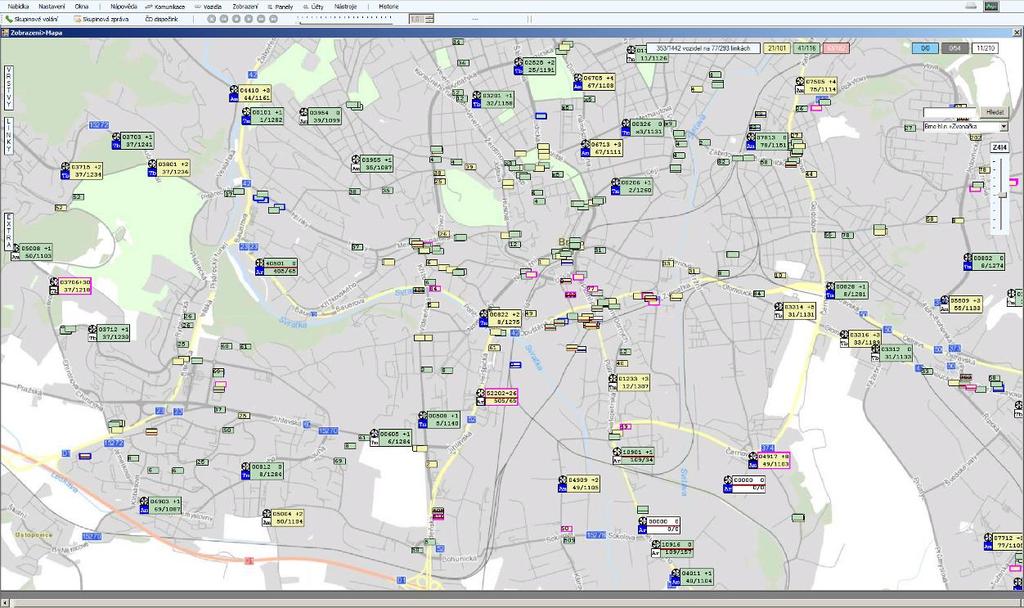Viewport: 1024px width, 608px height.
Task: Click the blue type icon of vehicle 06903
Action: (x=144, y=509)
